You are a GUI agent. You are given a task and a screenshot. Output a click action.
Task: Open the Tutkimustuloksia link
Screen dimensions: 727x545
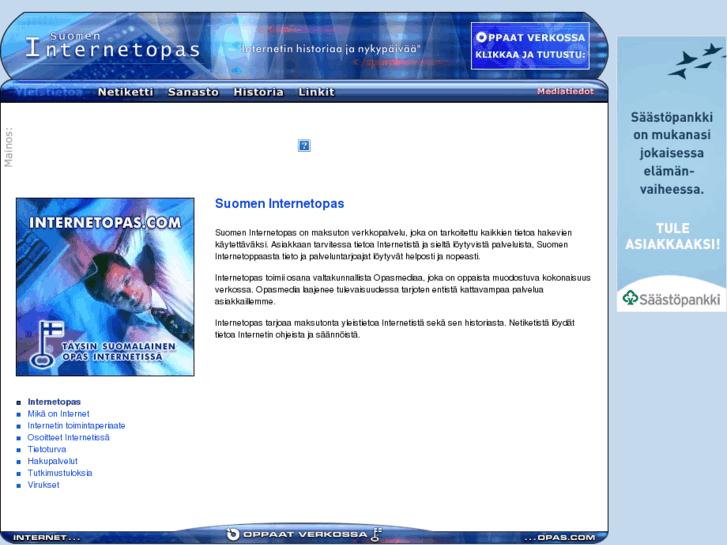click(x=60, y=473)
